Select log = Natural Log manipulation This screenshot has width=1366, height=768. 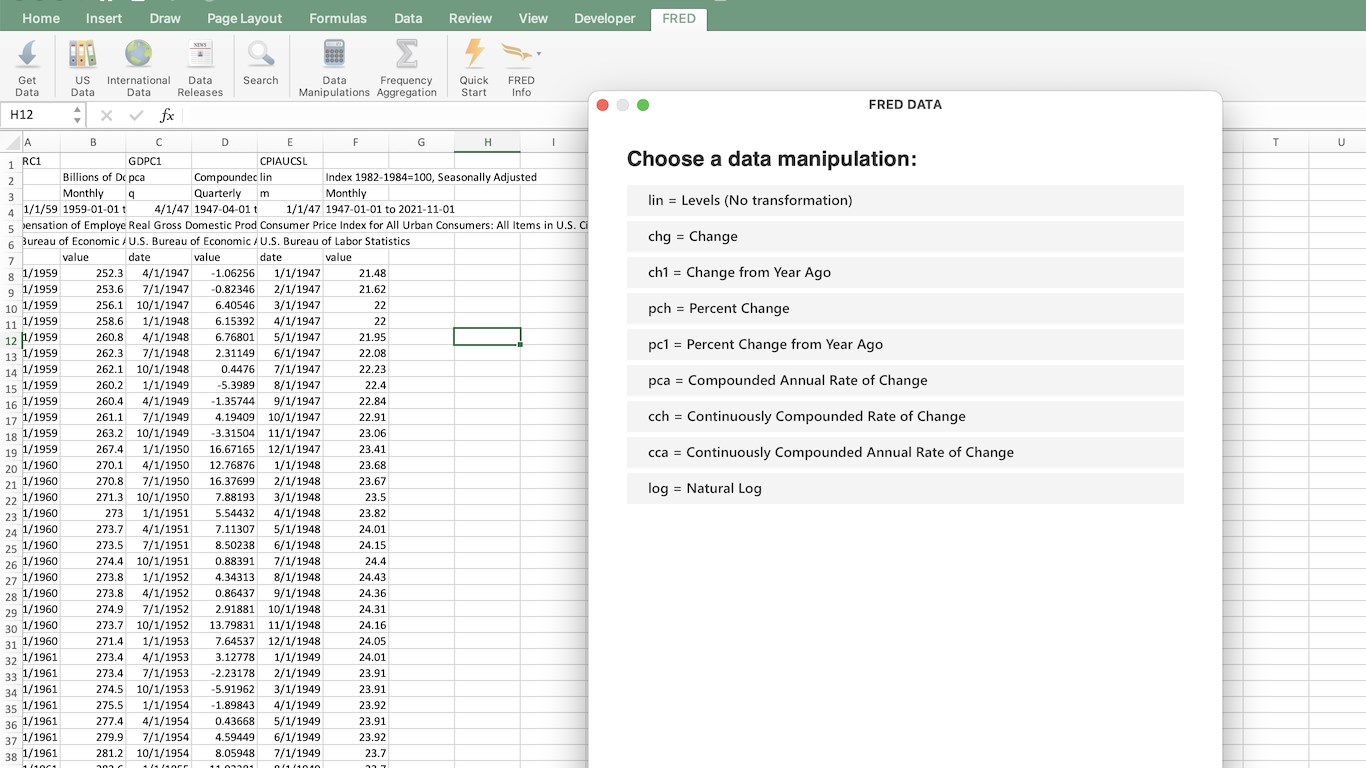pyautogui.click(x=905, y=488)
